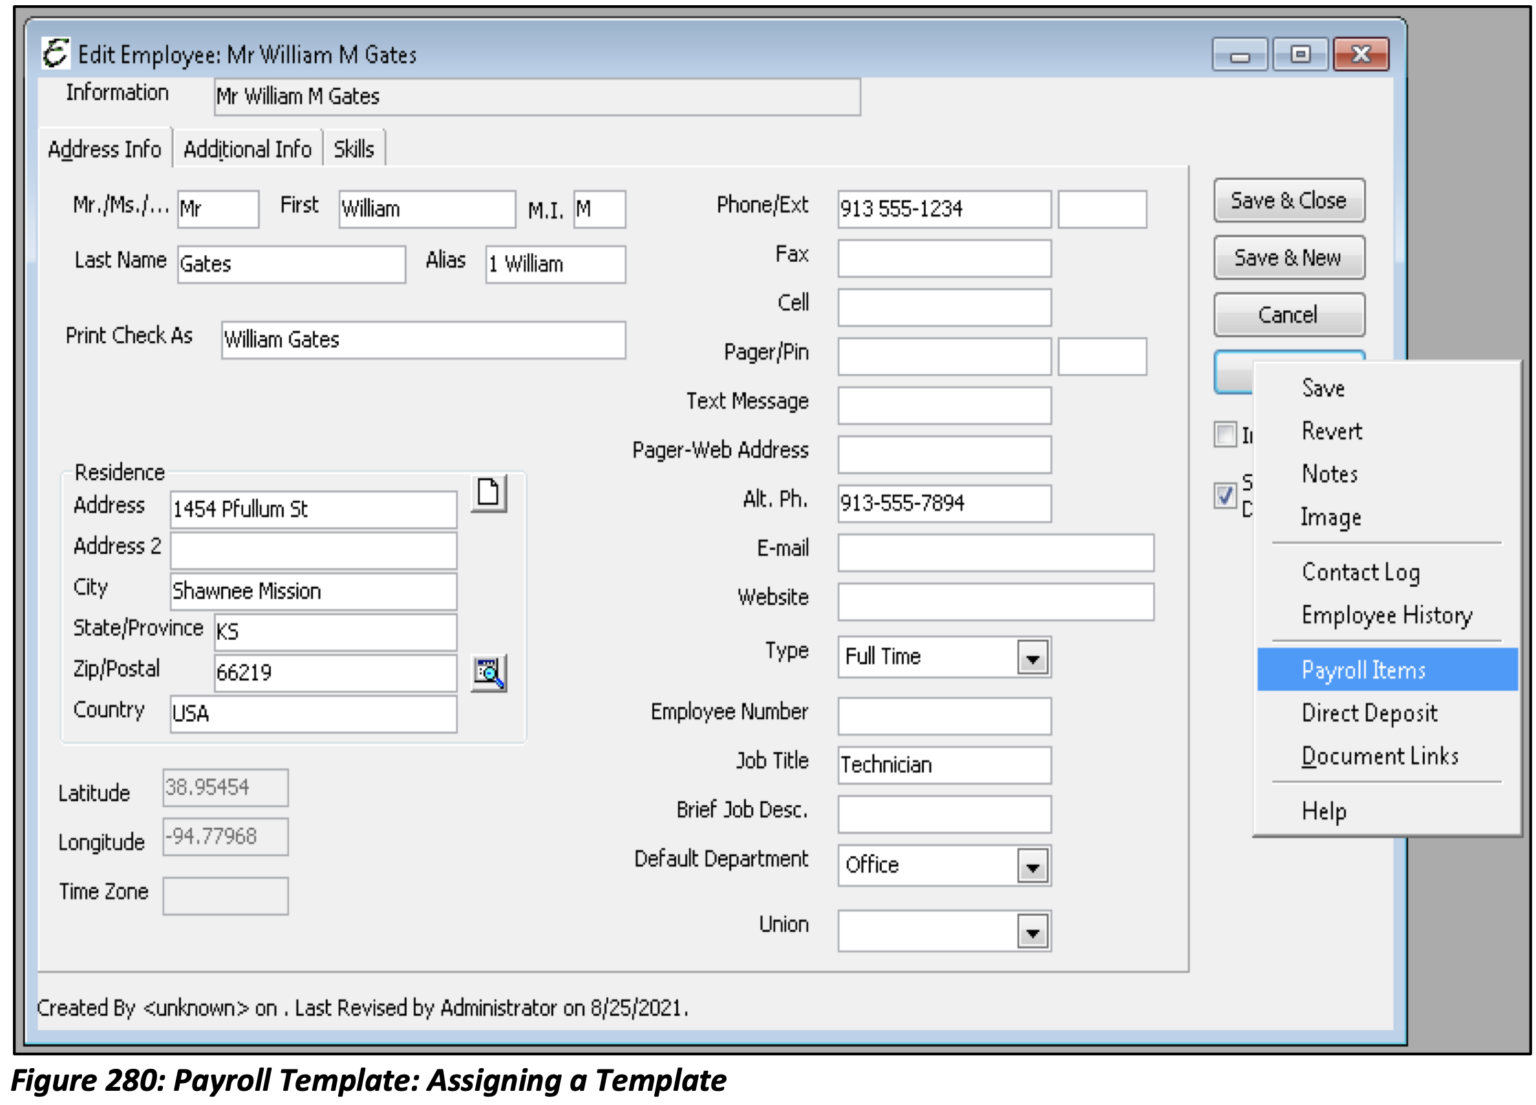Choose Revert in the context menu

point(1331,431)
